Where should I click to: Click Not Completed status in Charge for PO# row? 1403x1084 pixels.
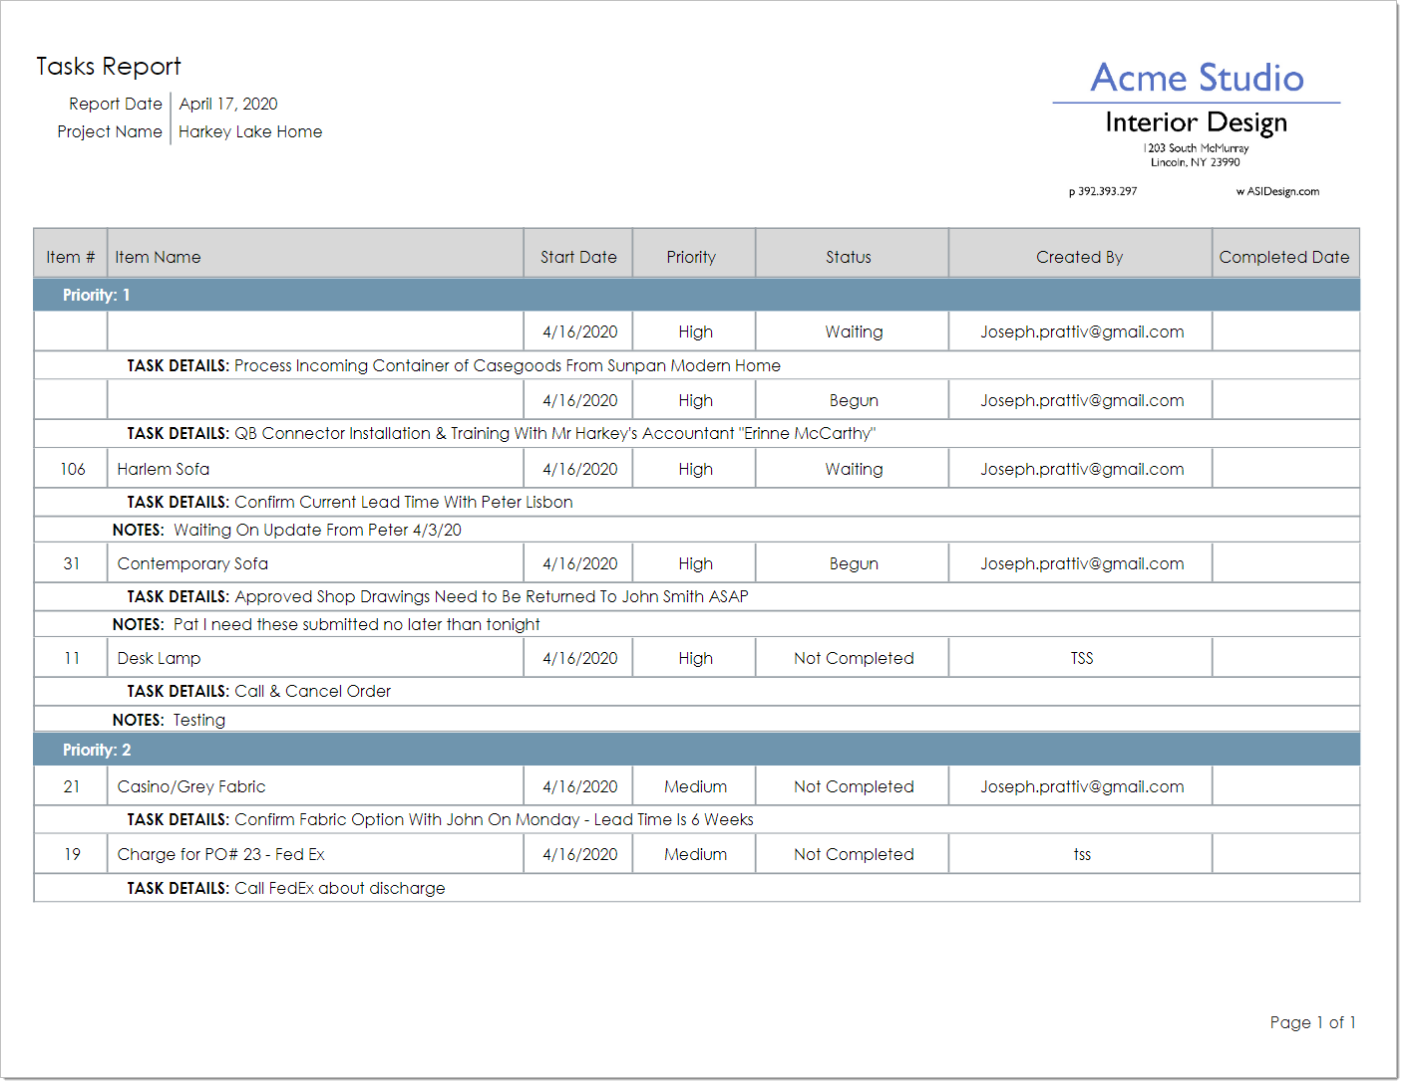tap(853, 855)
